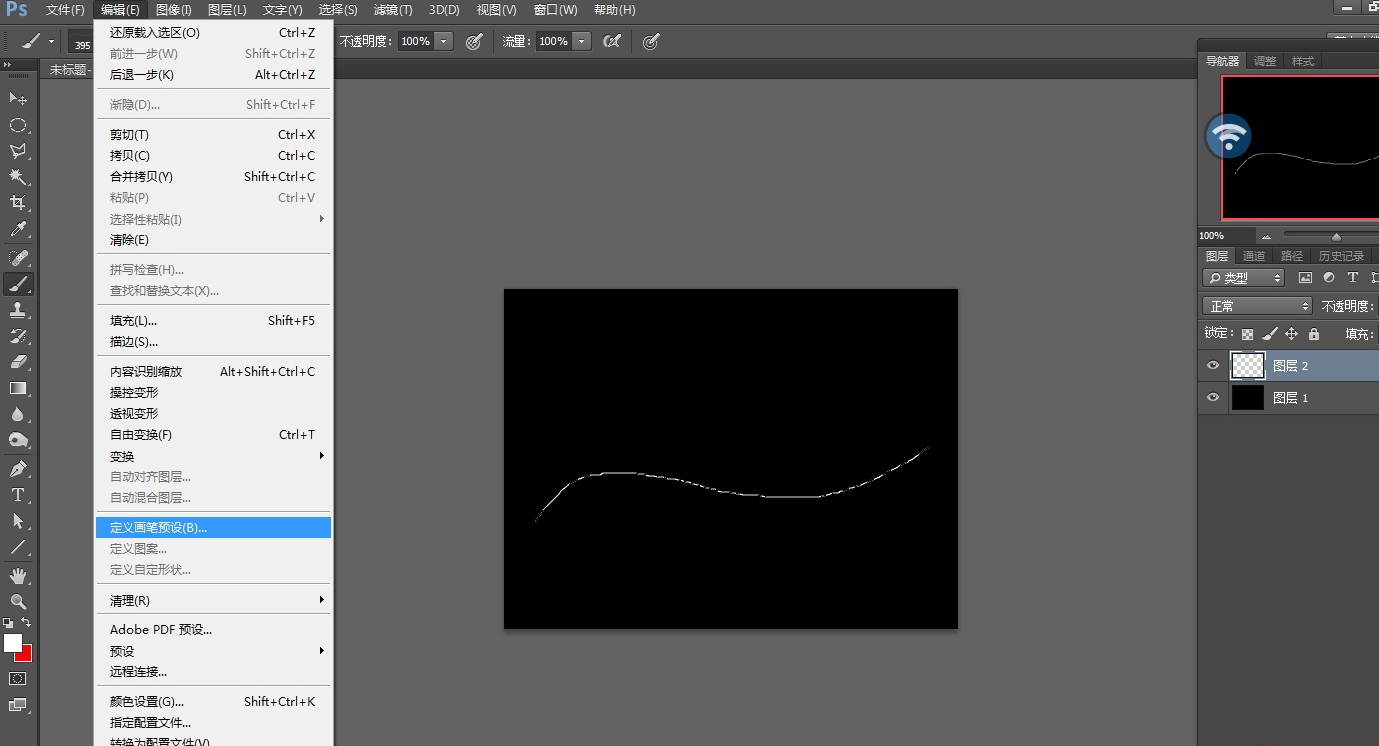Open the 图像(I) menu
Image resolution: width=1379 pixels, height=746 pixels.
point(174,10)
